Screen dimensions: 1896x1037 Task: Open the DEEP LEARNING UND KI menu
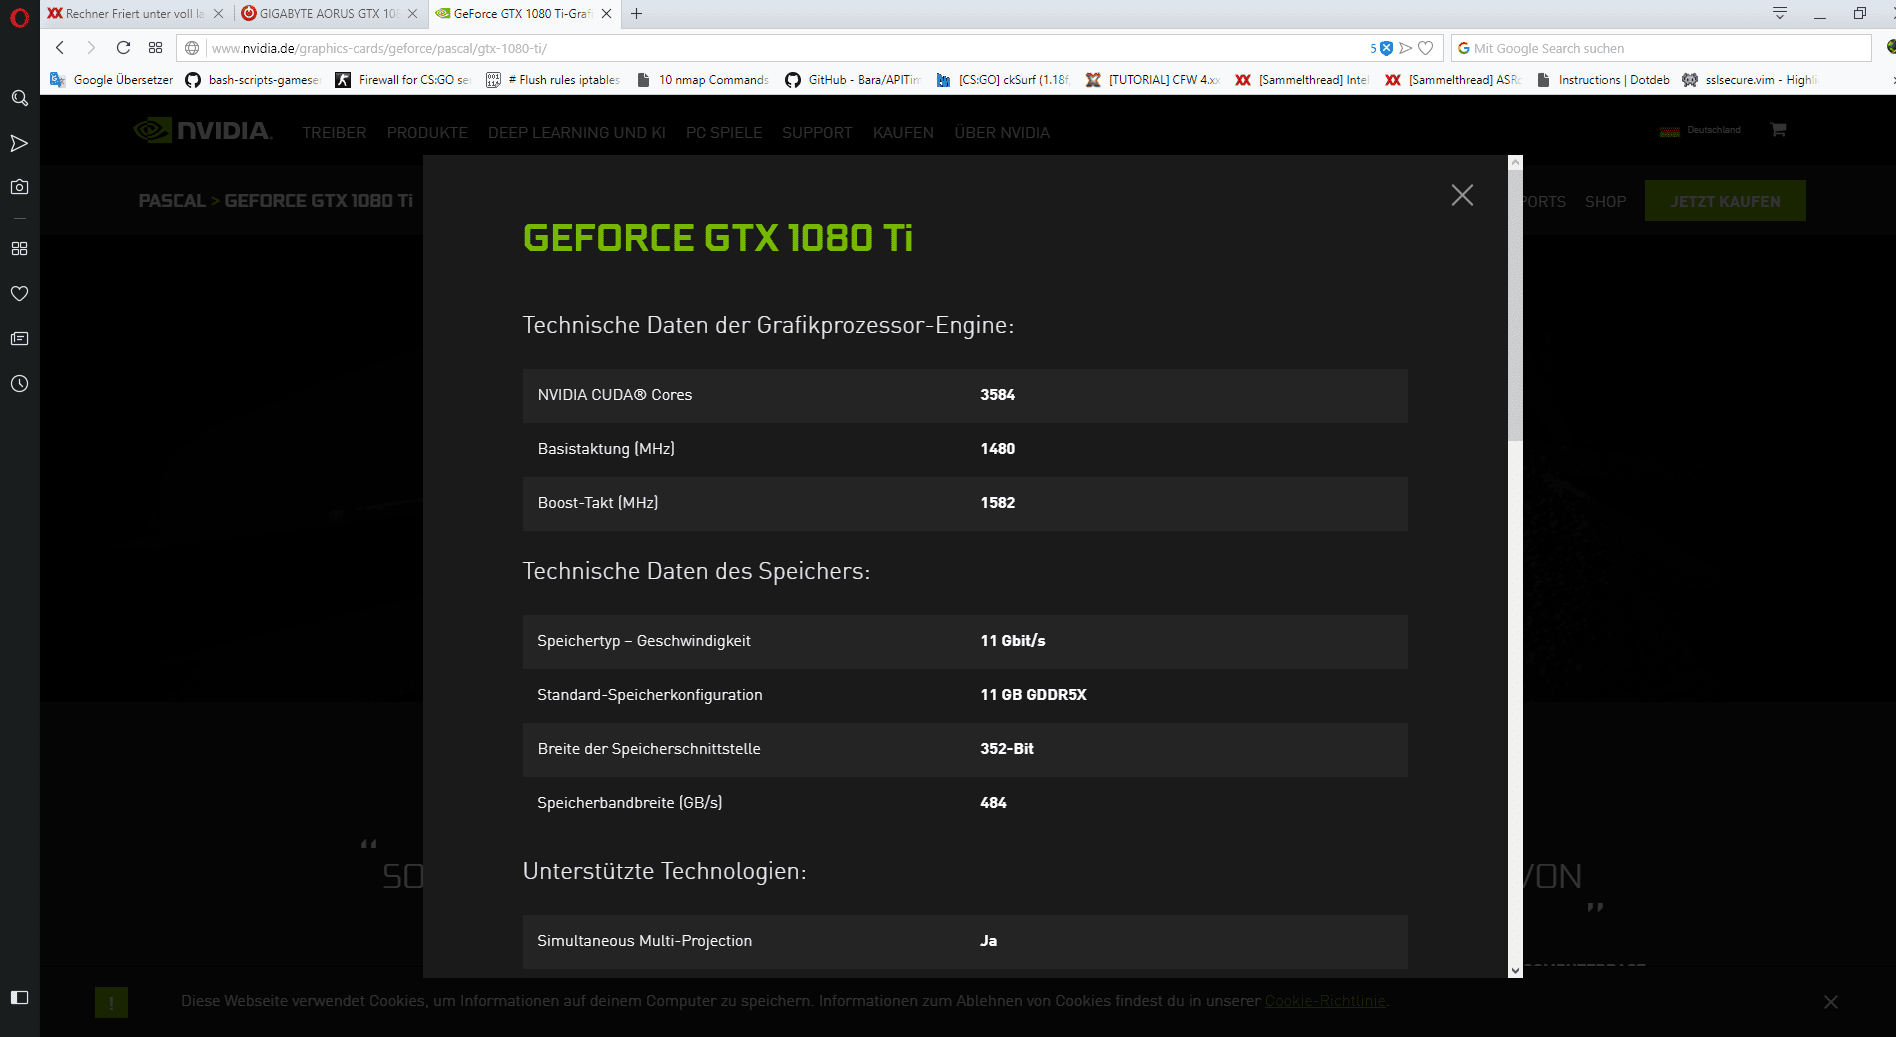(577, 133)
